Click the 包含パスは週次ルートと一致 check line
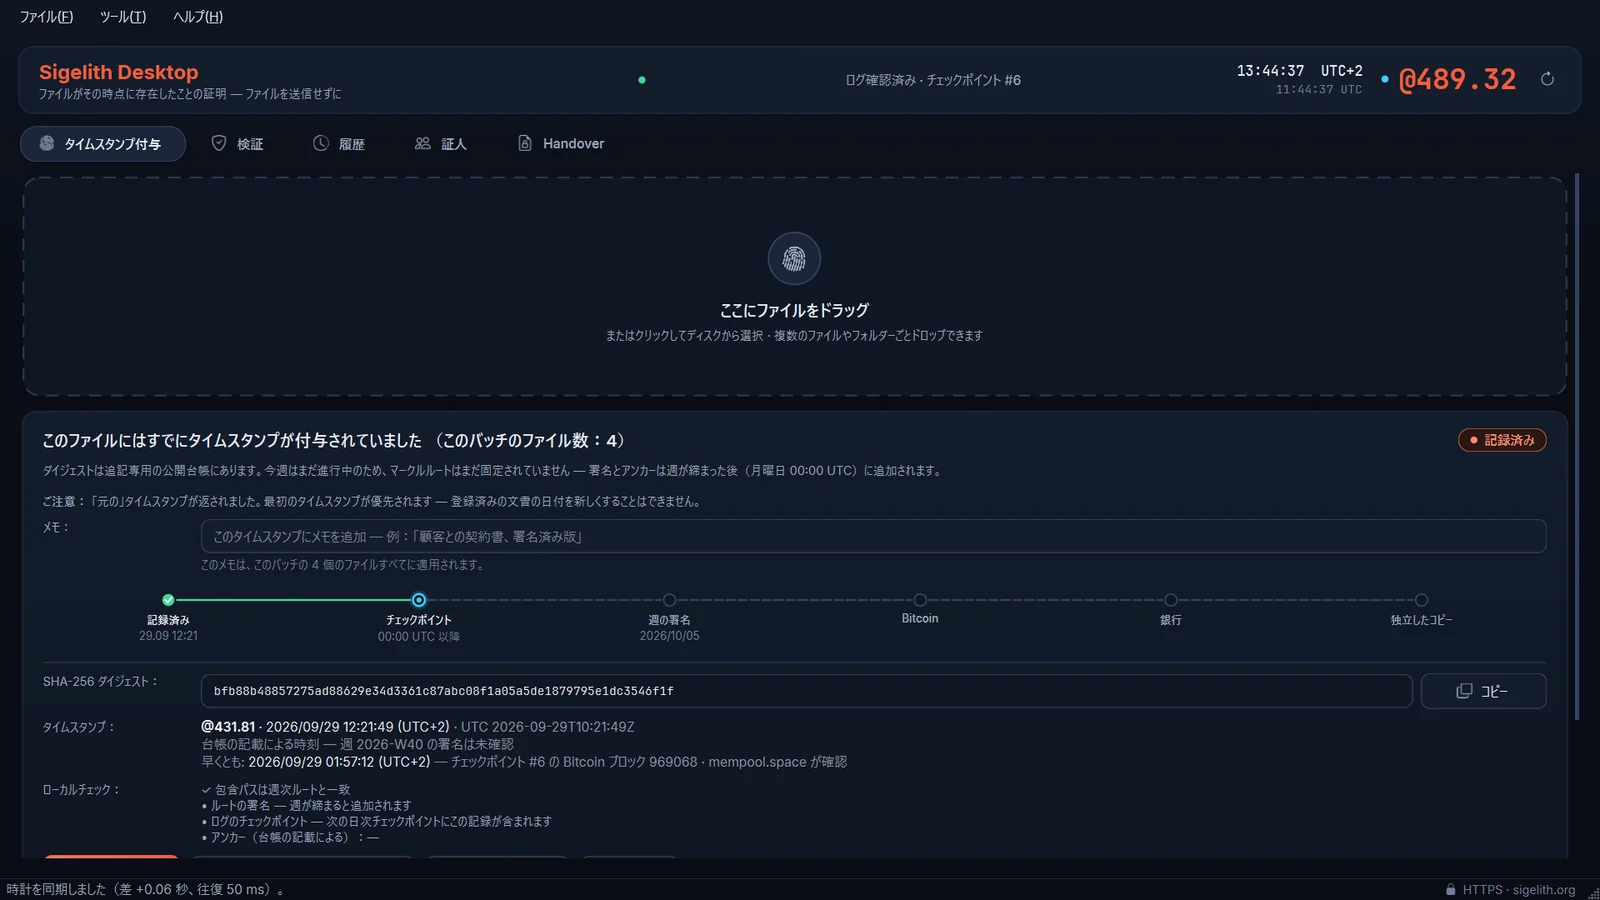The image size is (1600, 900). click(276, 789)
